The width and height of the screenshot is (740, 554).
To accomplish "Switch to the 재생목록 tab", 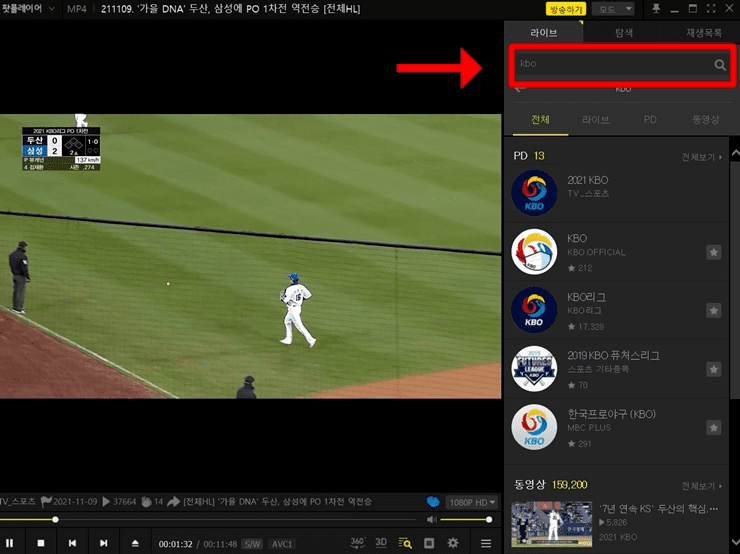I will tap(704, 33).
